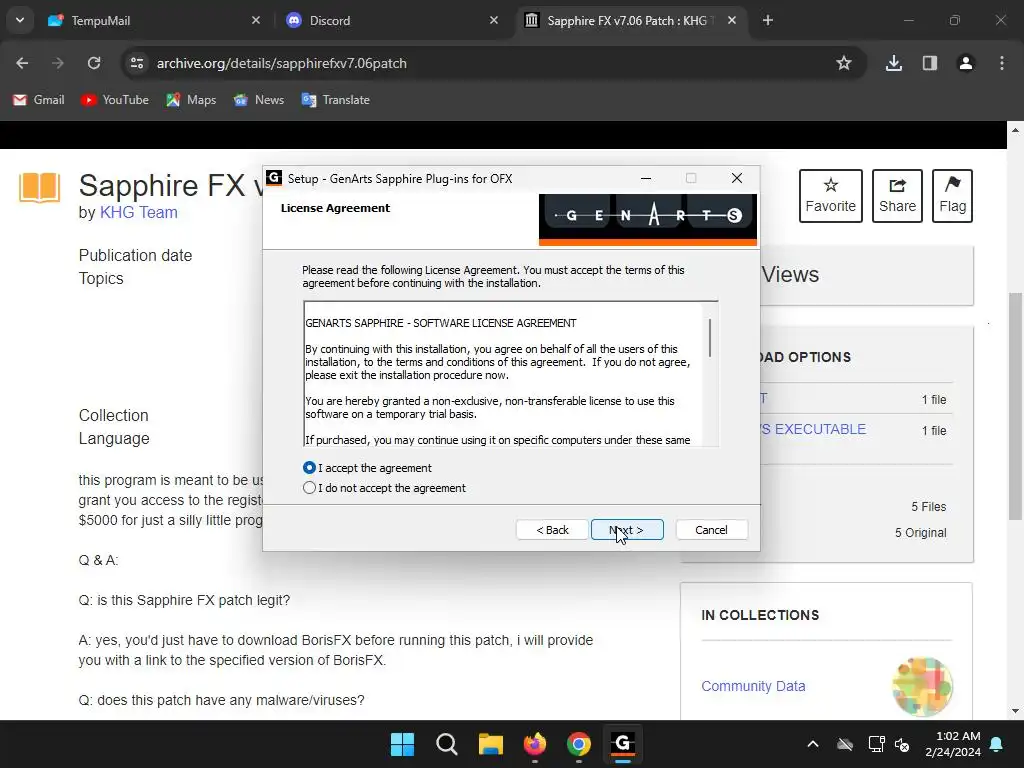This screenshot has width=1024, height=768.
Task: Show hidden system tray icons chevron
Action: (x=813, y=744)
